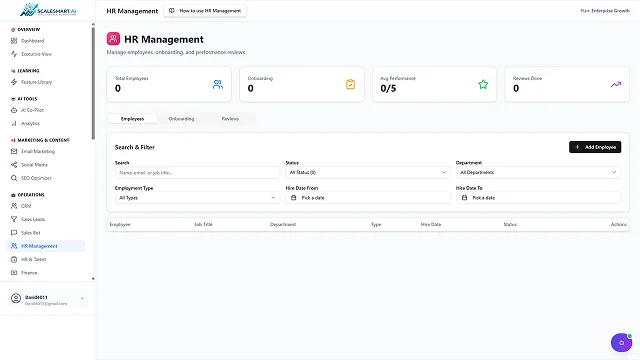Open Email Marketing

pos(45,151)
